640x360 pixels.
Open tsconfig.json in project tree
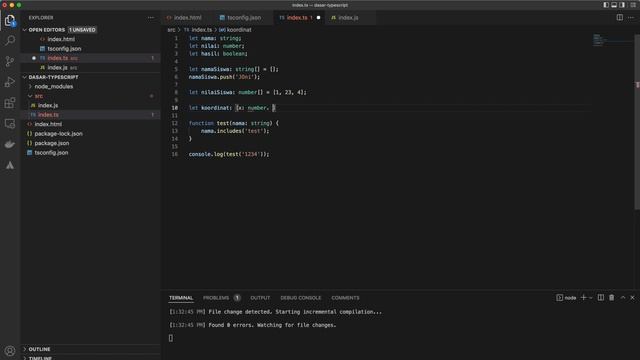click(x=51, y=152)
